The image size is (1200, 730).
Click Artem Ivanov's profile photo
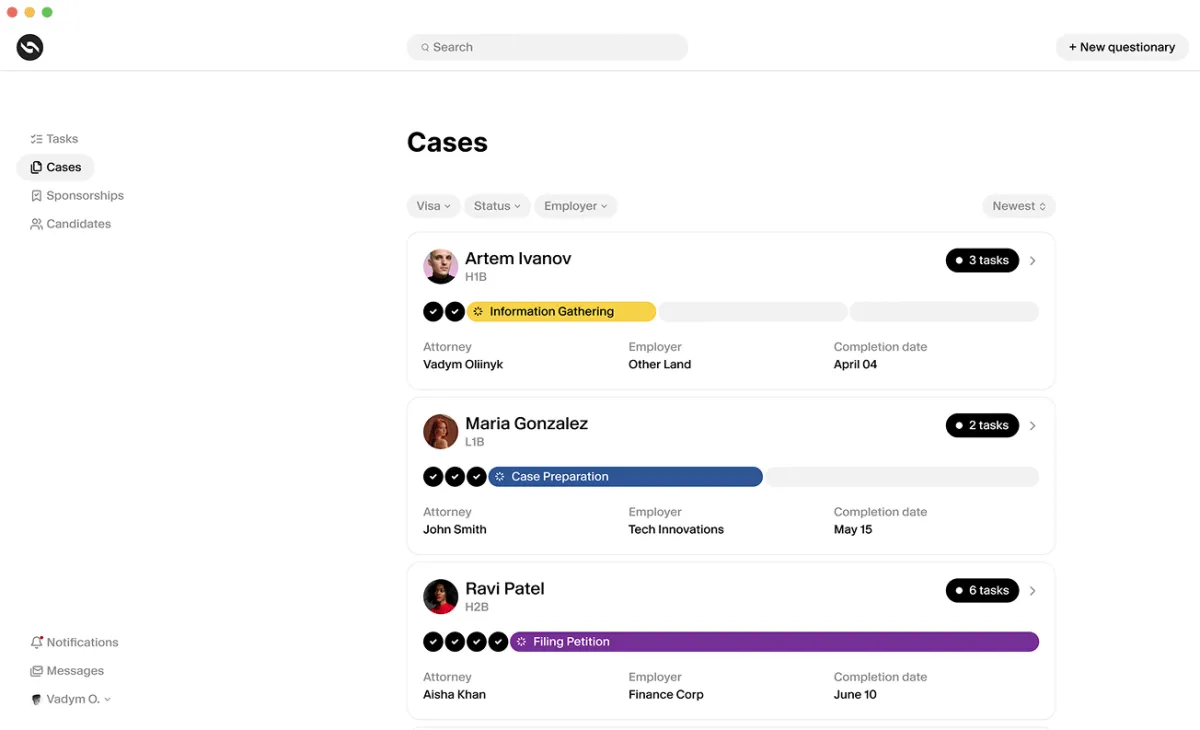(x=440, y=267)
